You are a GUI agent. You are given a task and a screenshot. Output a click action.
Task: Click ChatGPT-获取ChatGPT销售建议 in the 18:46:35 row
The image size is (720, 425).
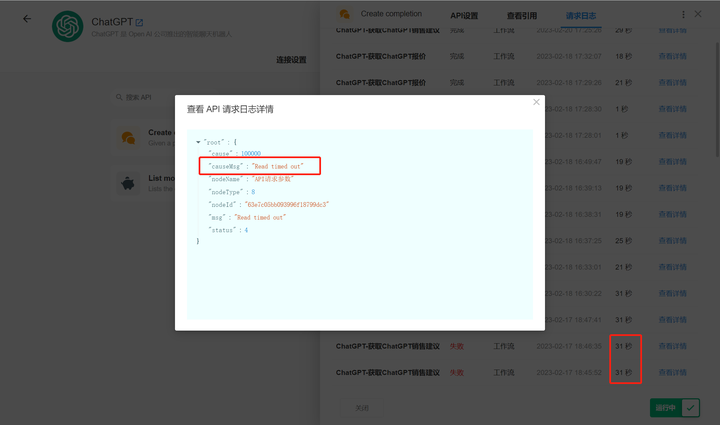(x=388, y=346)
